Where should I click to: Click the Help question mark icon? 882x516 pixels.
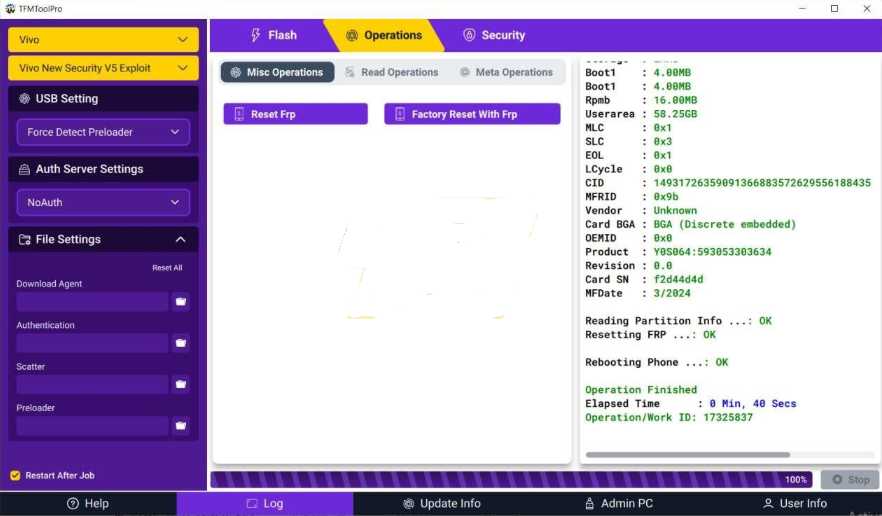(72, 504)
